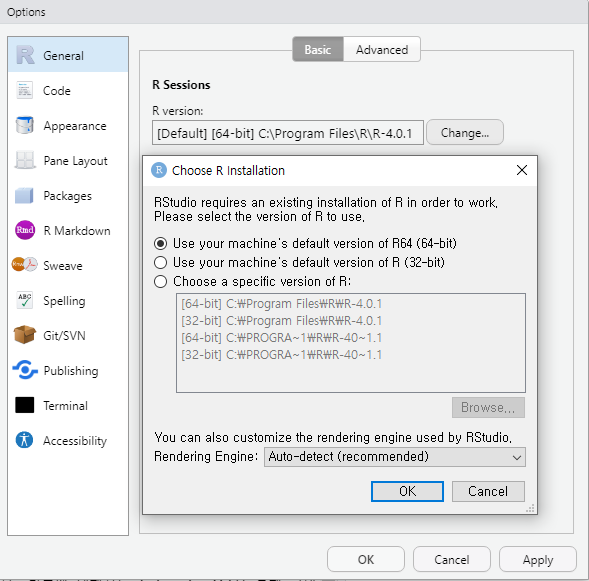Select default R64 64-bit radio option
The height and width of the screenshot is (581, 589).
pyautogui.click(x=160, y=243)
